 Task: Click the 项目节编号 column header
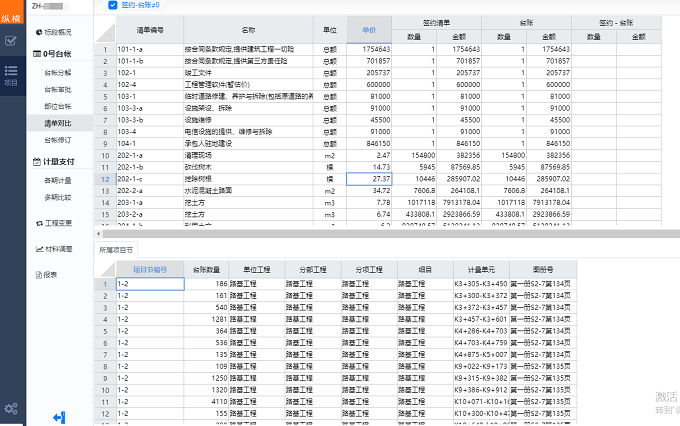coord(149,269)
